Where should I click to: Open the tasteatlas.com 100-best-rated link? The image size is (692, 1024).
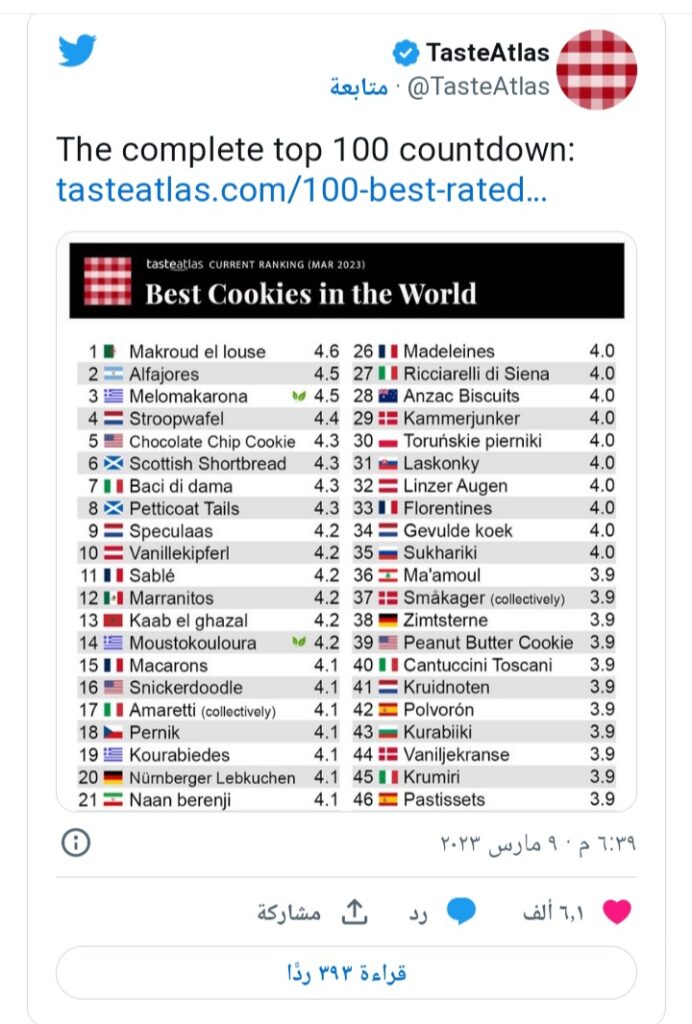tap(301, 189)
